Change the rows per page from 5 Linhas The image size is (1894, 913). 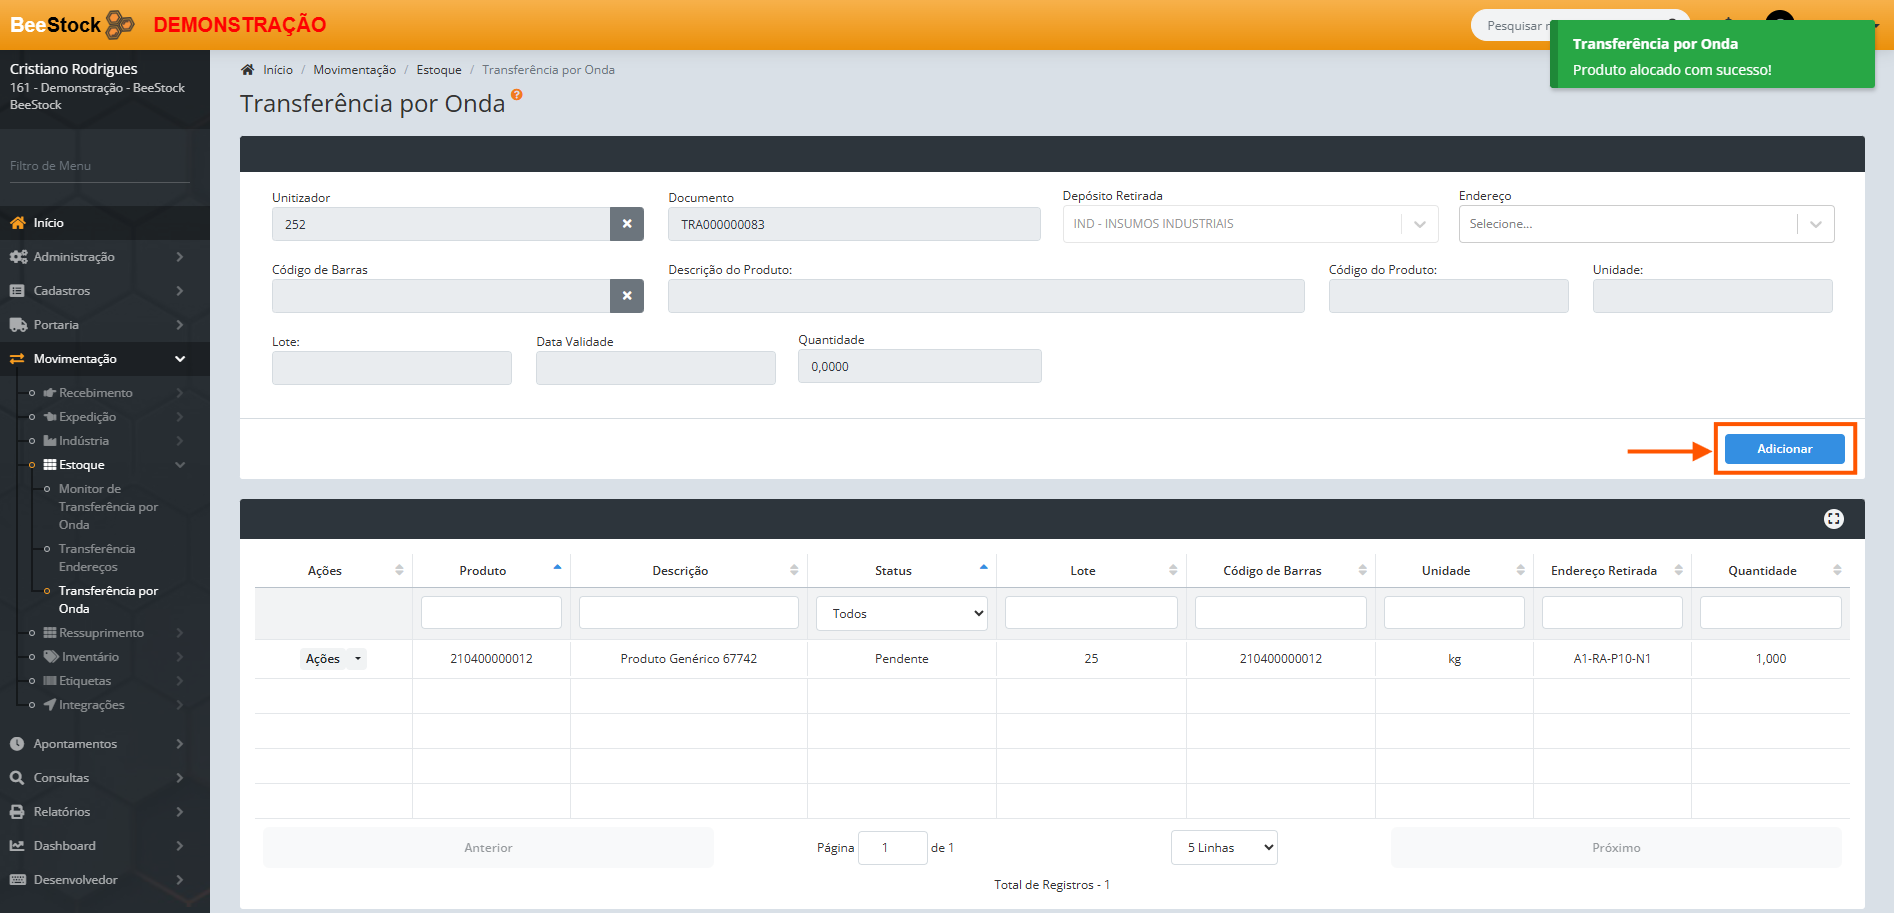1224,848
